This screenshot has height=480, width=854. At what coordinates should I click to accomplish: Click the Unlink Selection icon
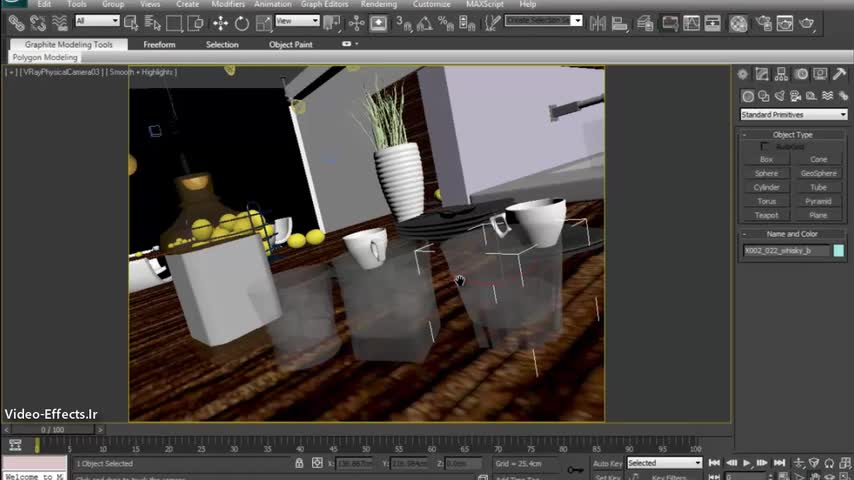point(38,23)
